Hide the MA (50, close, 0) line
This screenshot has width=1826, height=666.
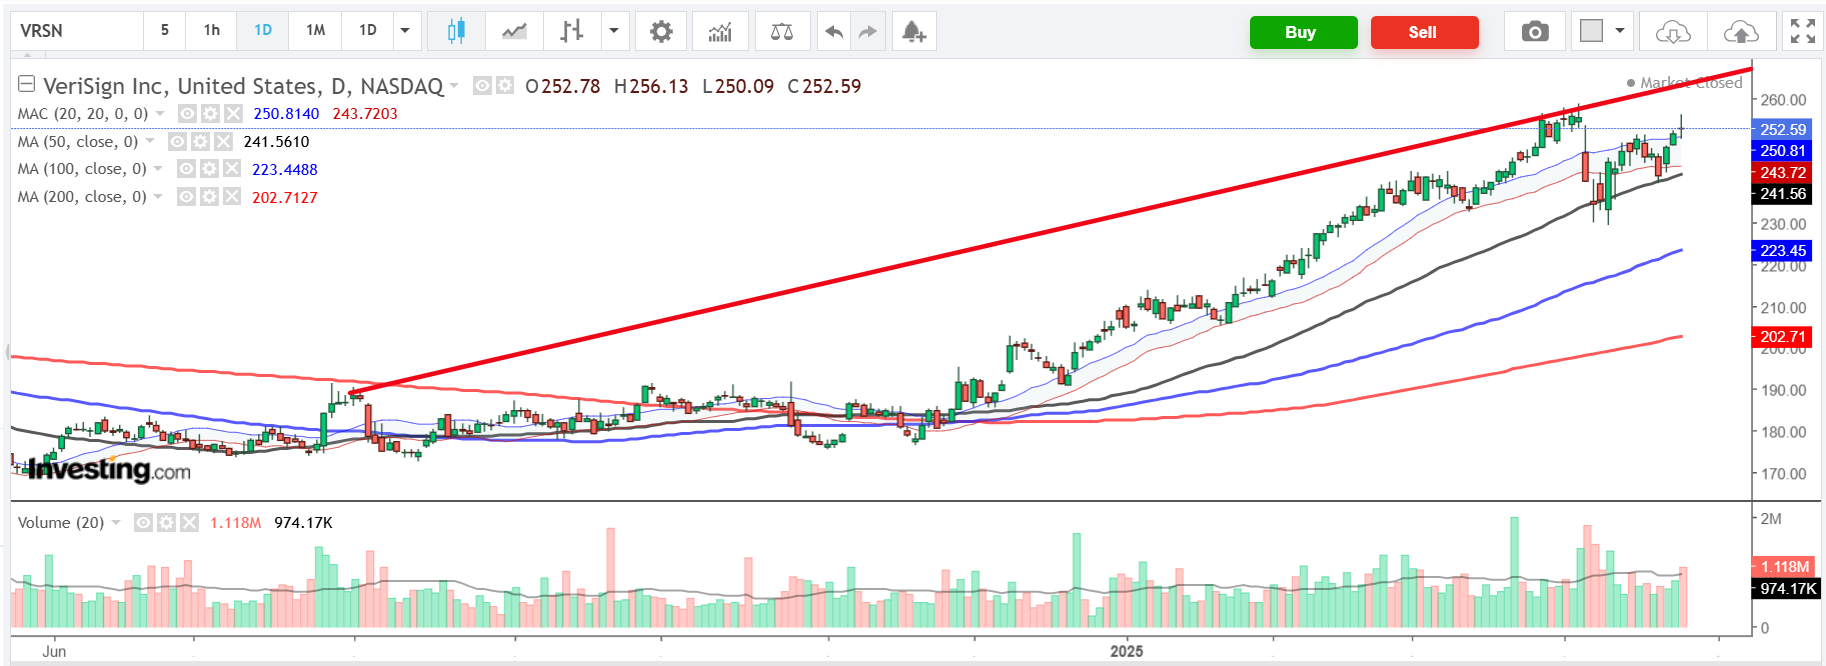(x=177, y=142)
